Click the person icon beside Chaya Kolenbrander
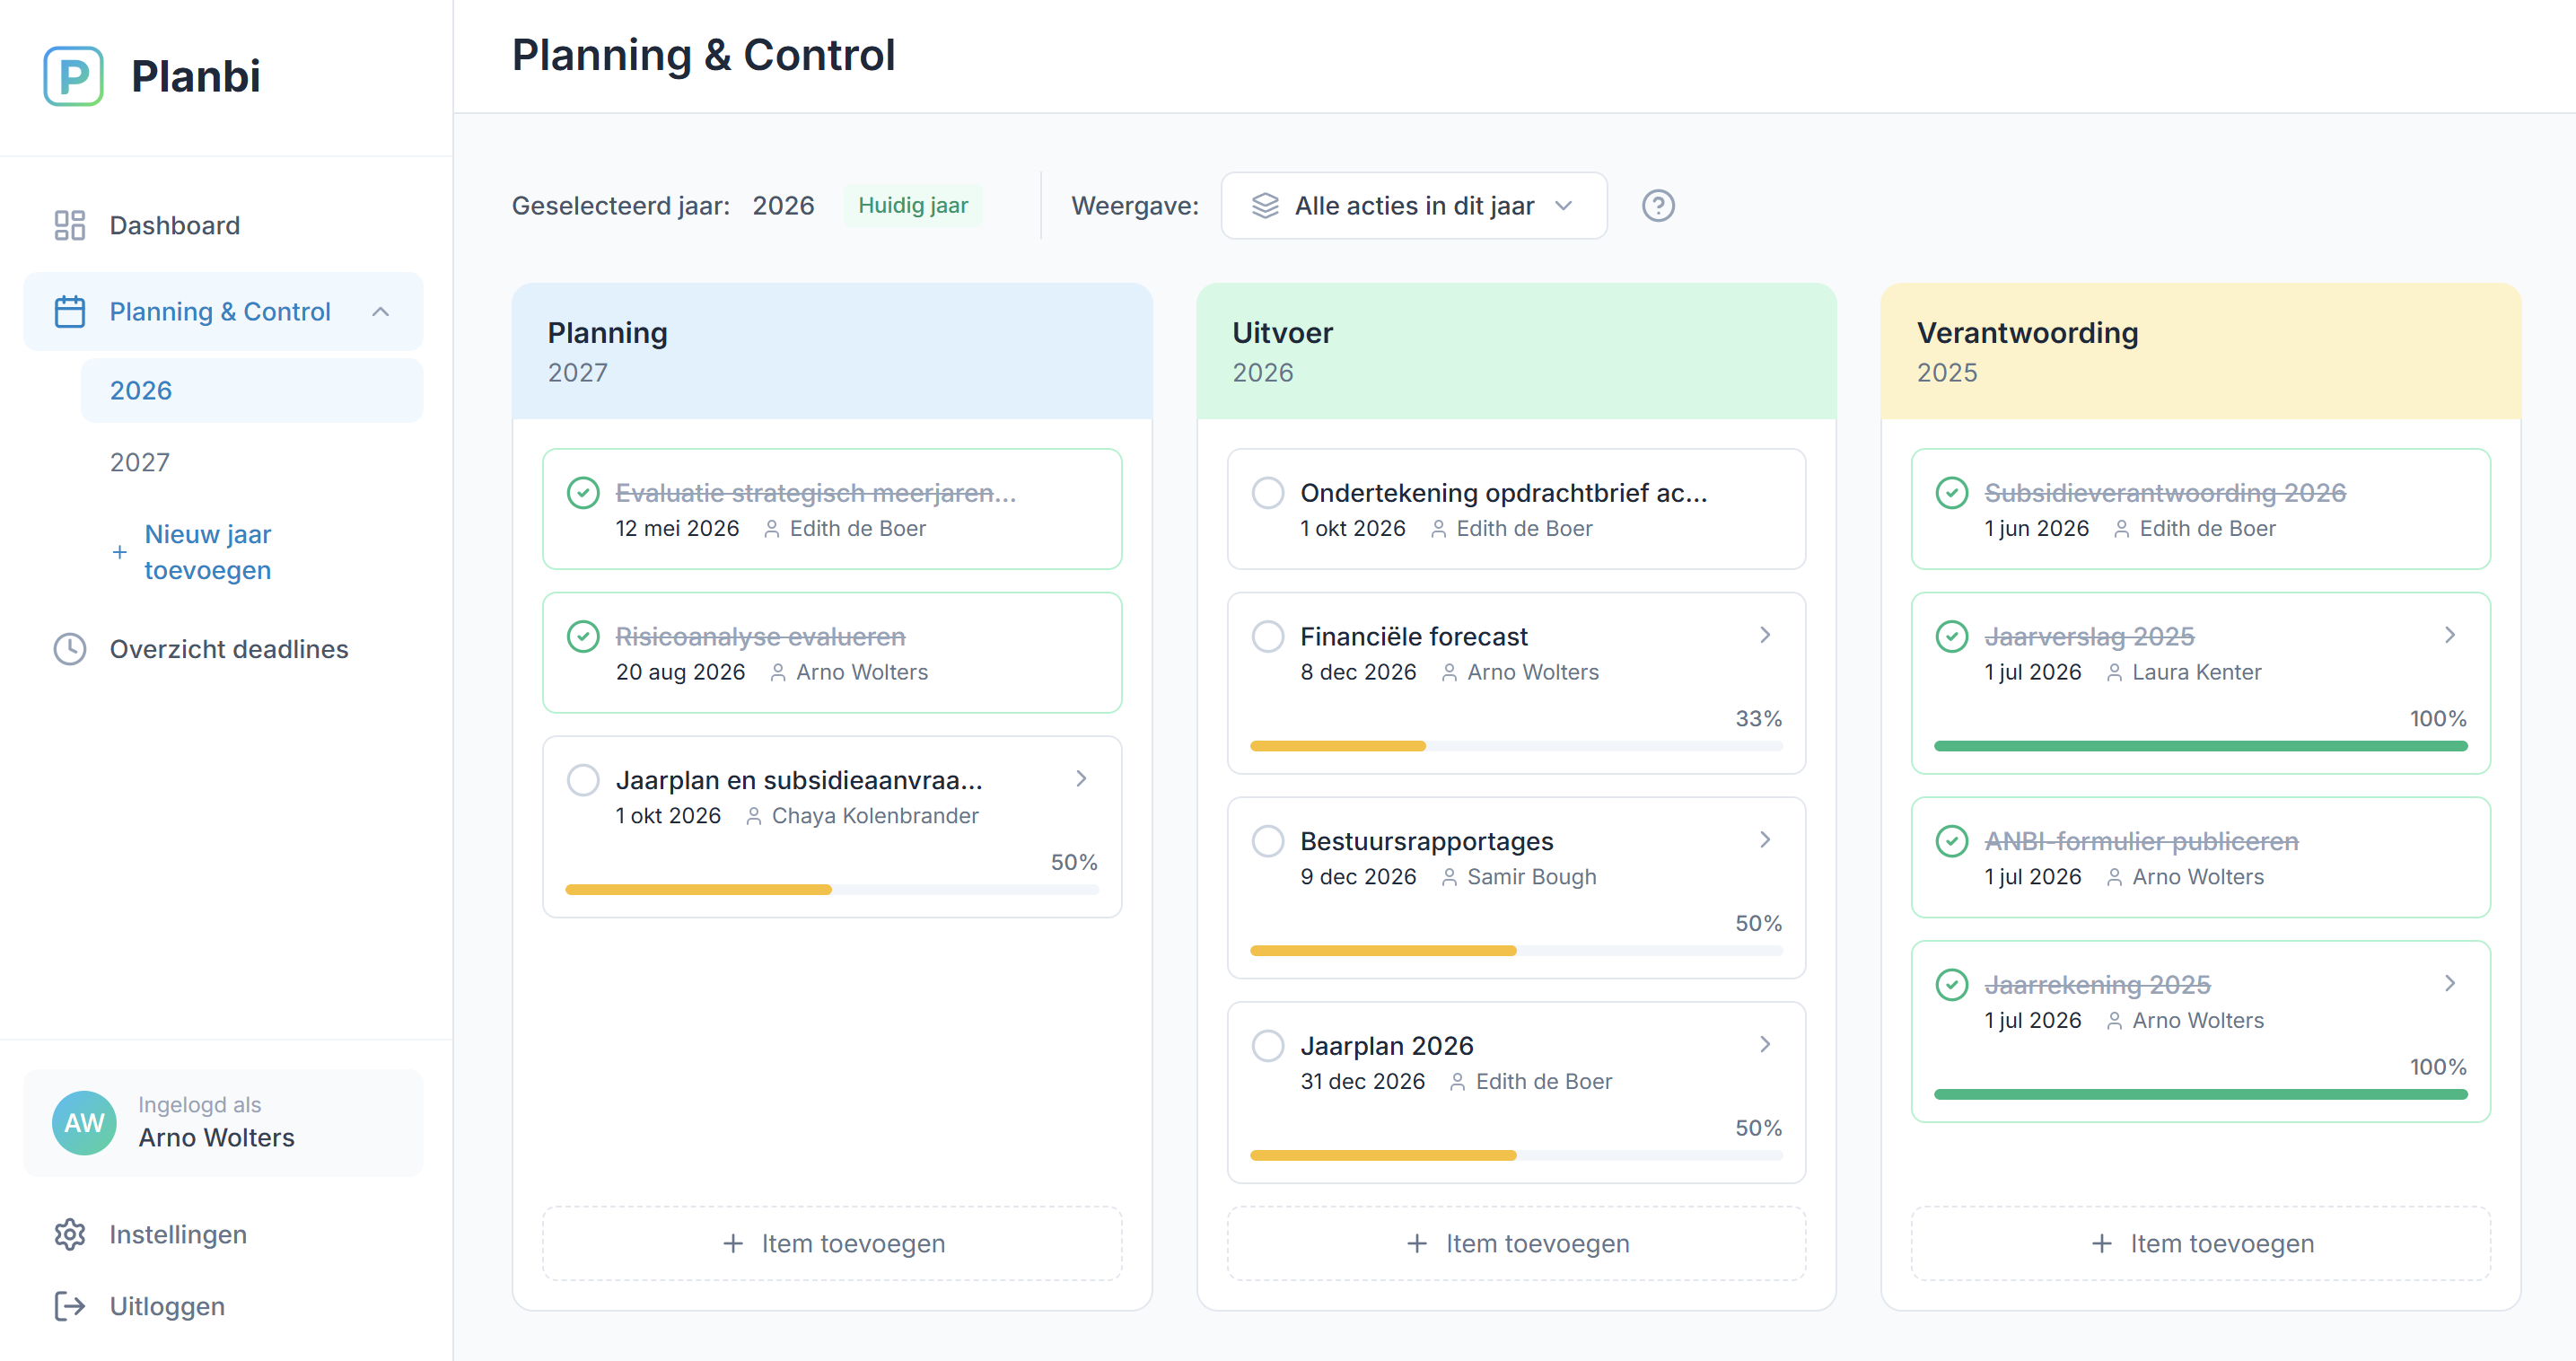The width and height of the screenshot is (2576, 1361). click(753, 816)
